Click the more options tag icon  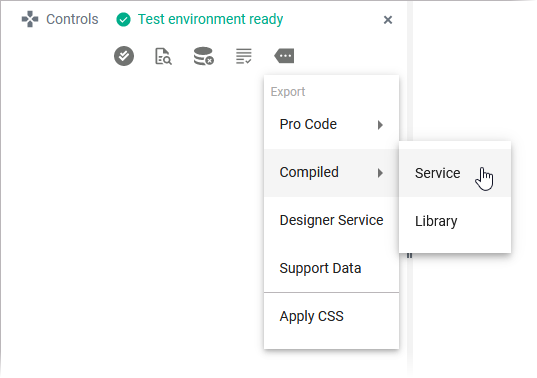click(284, 56)
